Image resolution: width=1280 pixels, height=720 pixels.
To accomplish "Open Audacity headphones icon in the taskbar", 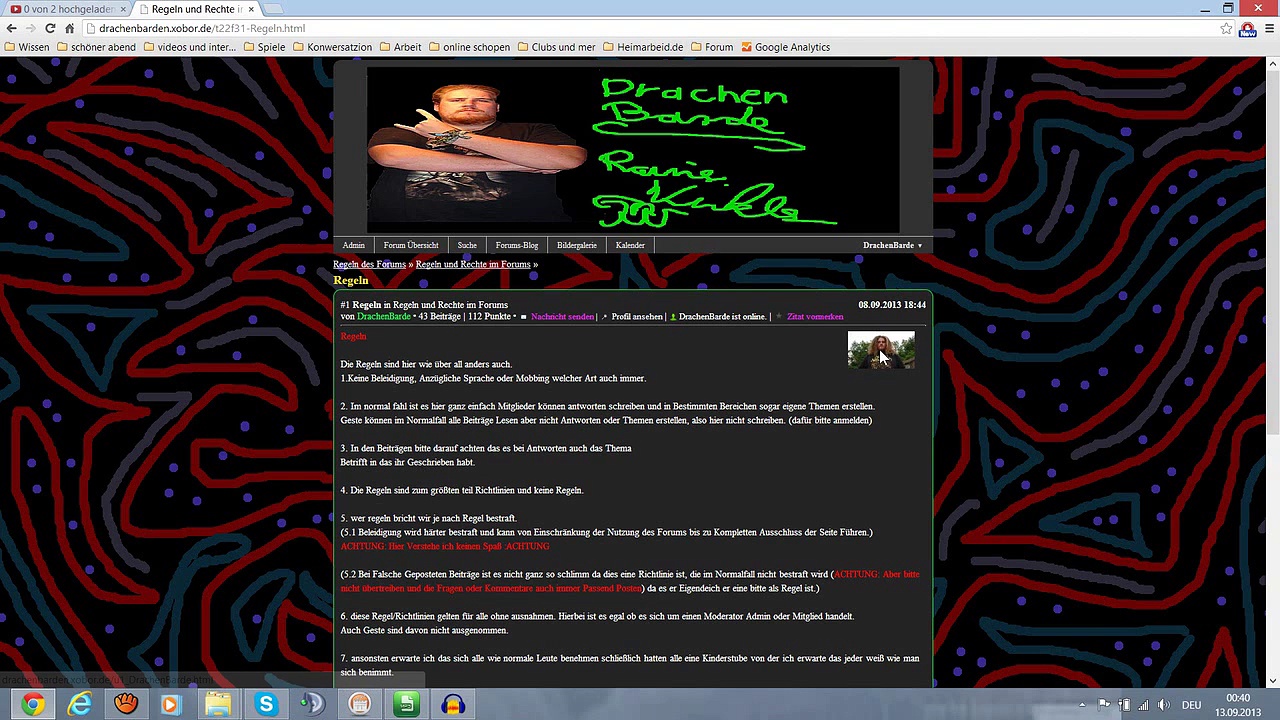I will click(453, 705).
